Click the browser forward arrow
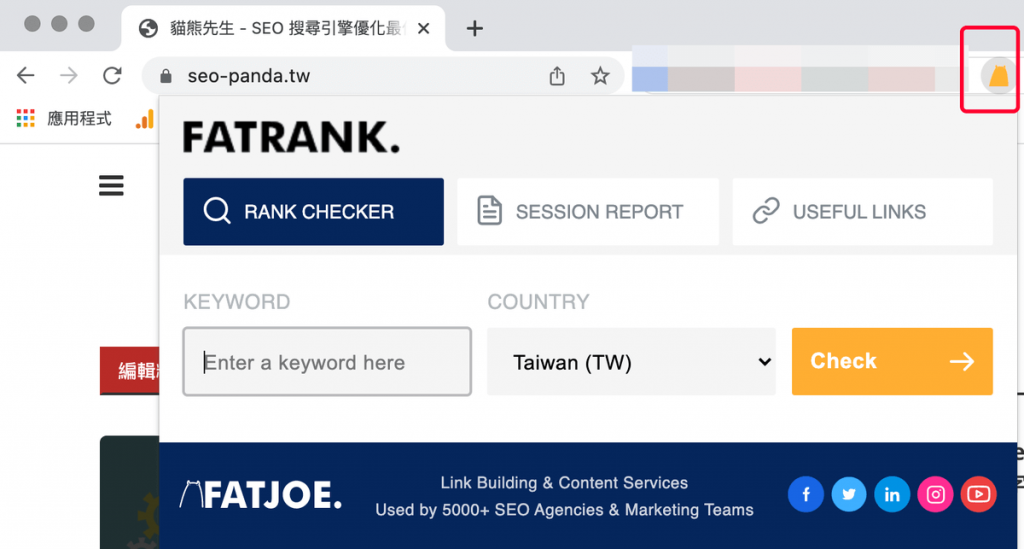 pos(69,76)
